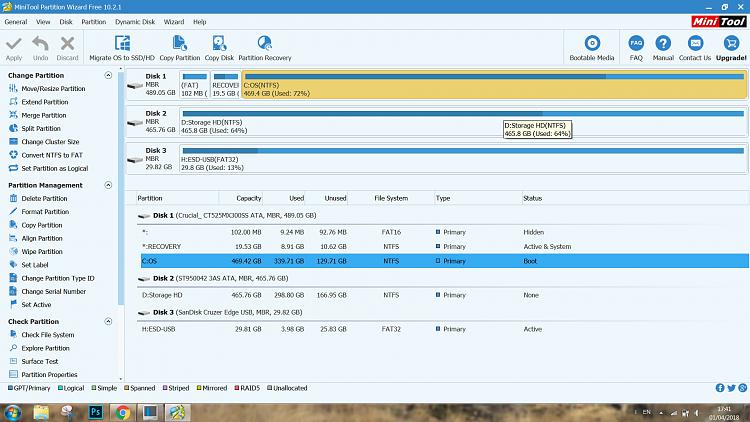The image size is (750, 422).
Task: Select the FAT 102 MB block on Disk 1
Action: coord(194,85)
